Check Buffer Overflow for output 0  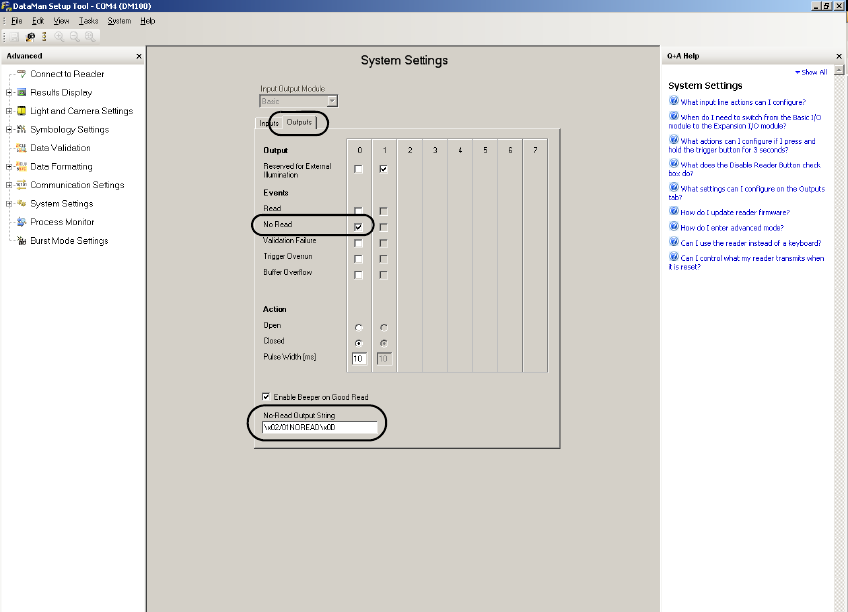(x=358, y=275)
